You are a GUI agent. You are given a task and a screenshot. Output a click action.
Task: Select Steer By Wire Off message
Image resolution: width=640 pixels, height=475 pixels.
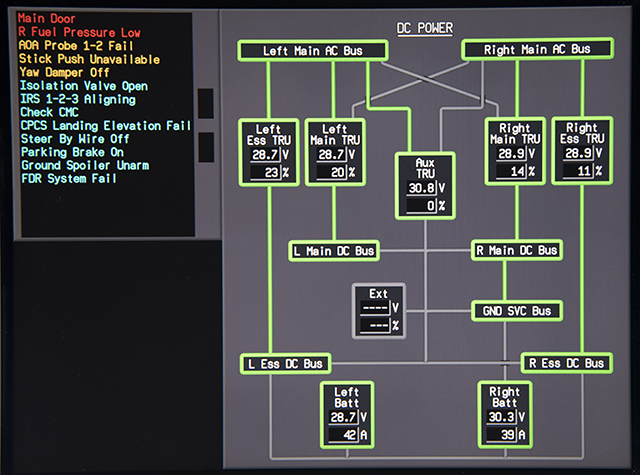coord(75,139)
